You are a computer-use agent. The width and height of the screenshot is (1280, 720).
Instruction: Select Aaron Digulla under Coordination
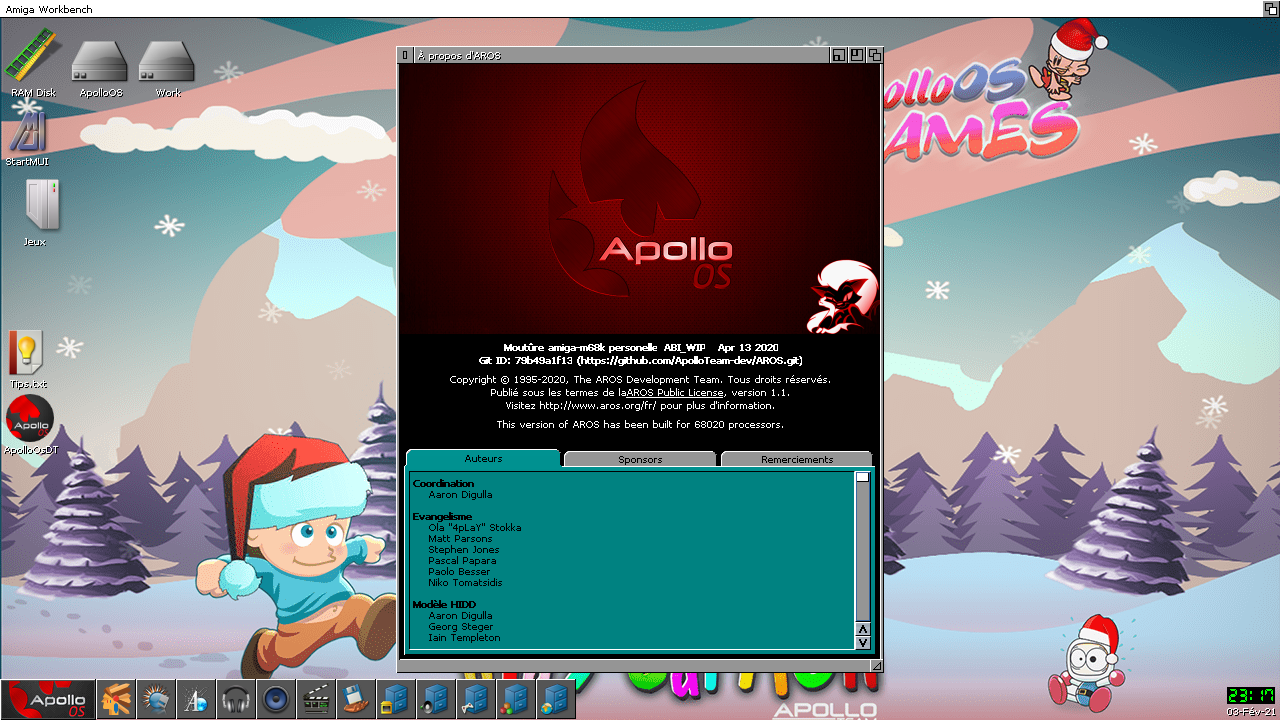460,495
